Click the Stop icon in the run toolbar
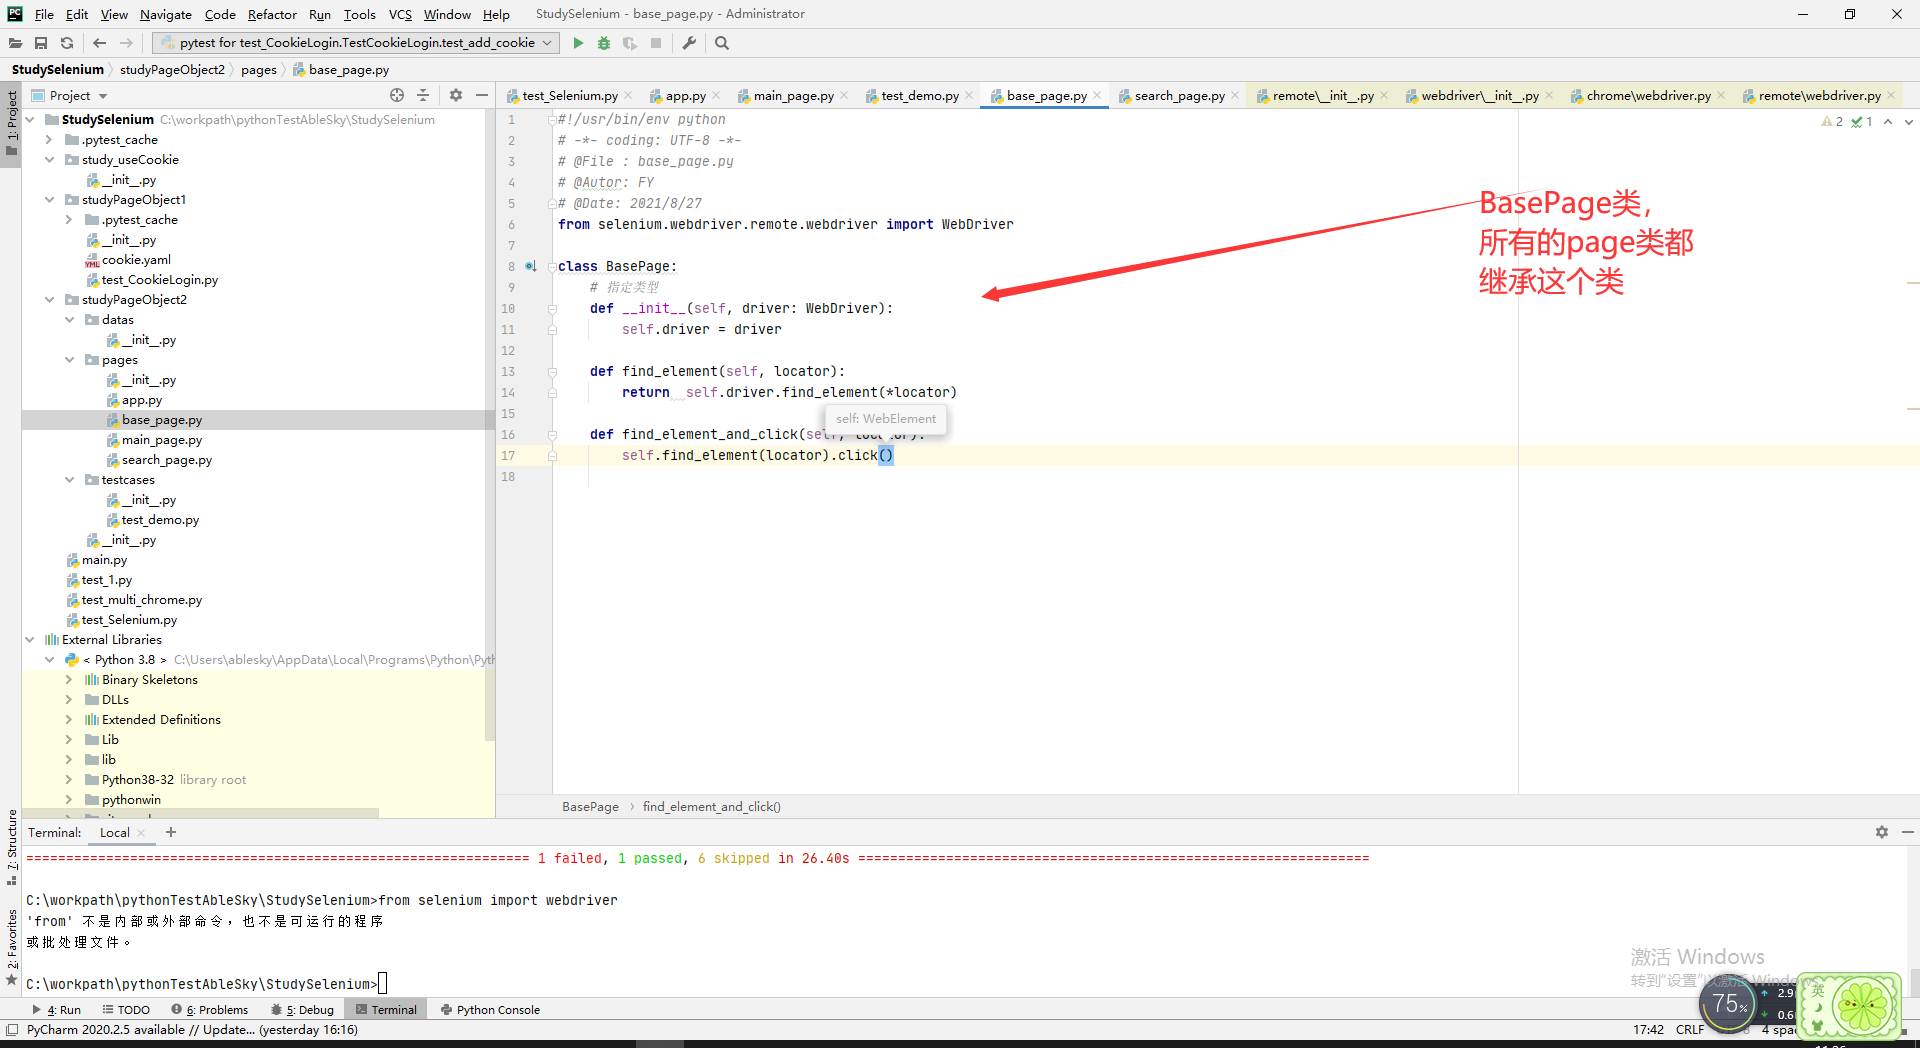This screenshot has width=1920, height=1048. tap(656, 43)
